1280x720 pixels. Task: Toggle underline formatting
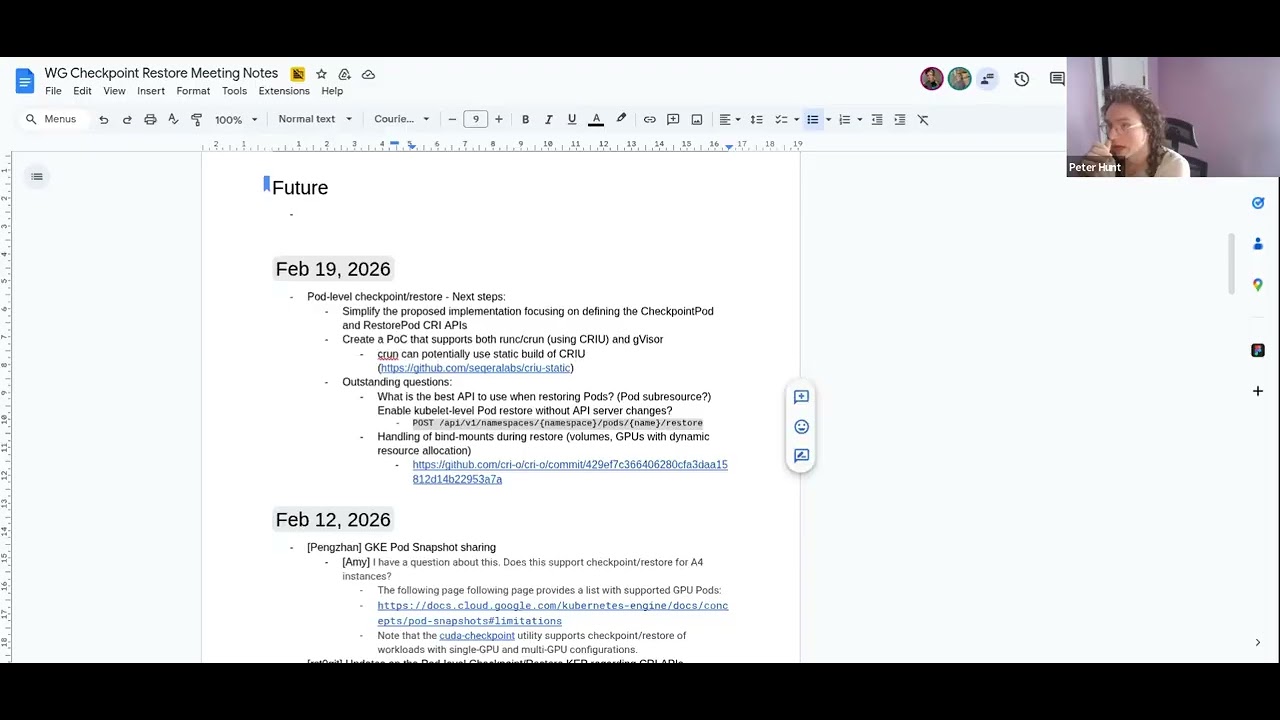572,119
